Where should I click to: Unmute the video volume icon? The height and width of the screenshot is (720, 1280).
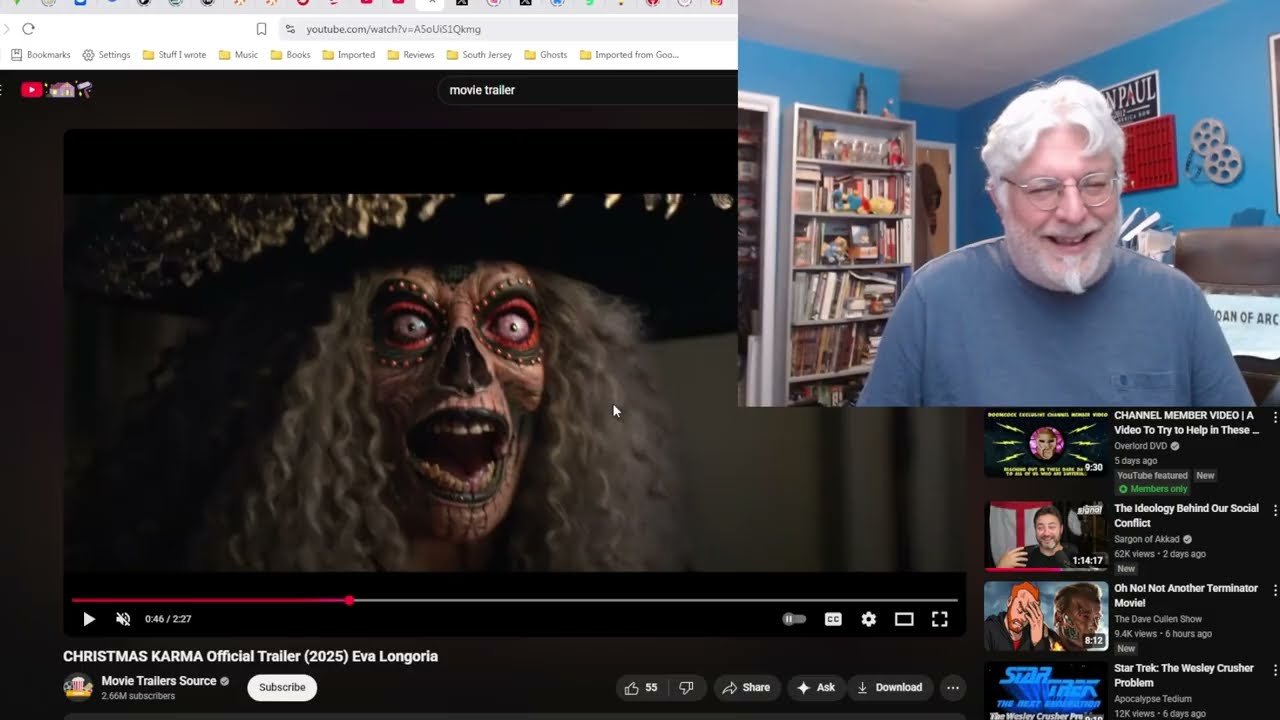tap(123, 619)
